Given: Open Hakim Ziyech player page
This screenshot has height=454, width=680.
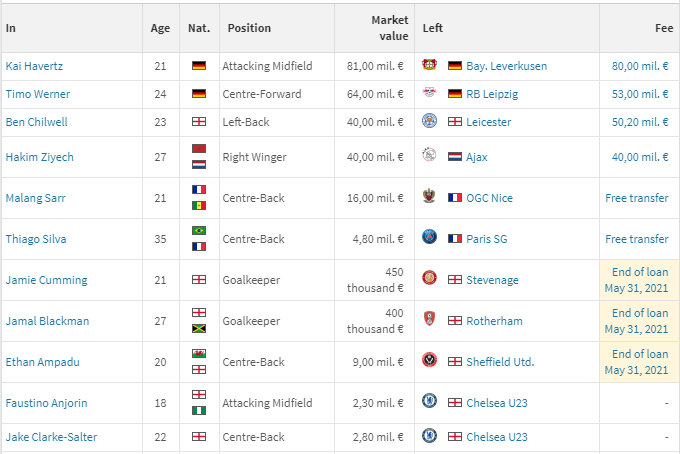Looking at the screenshot, I should point(39,157).
